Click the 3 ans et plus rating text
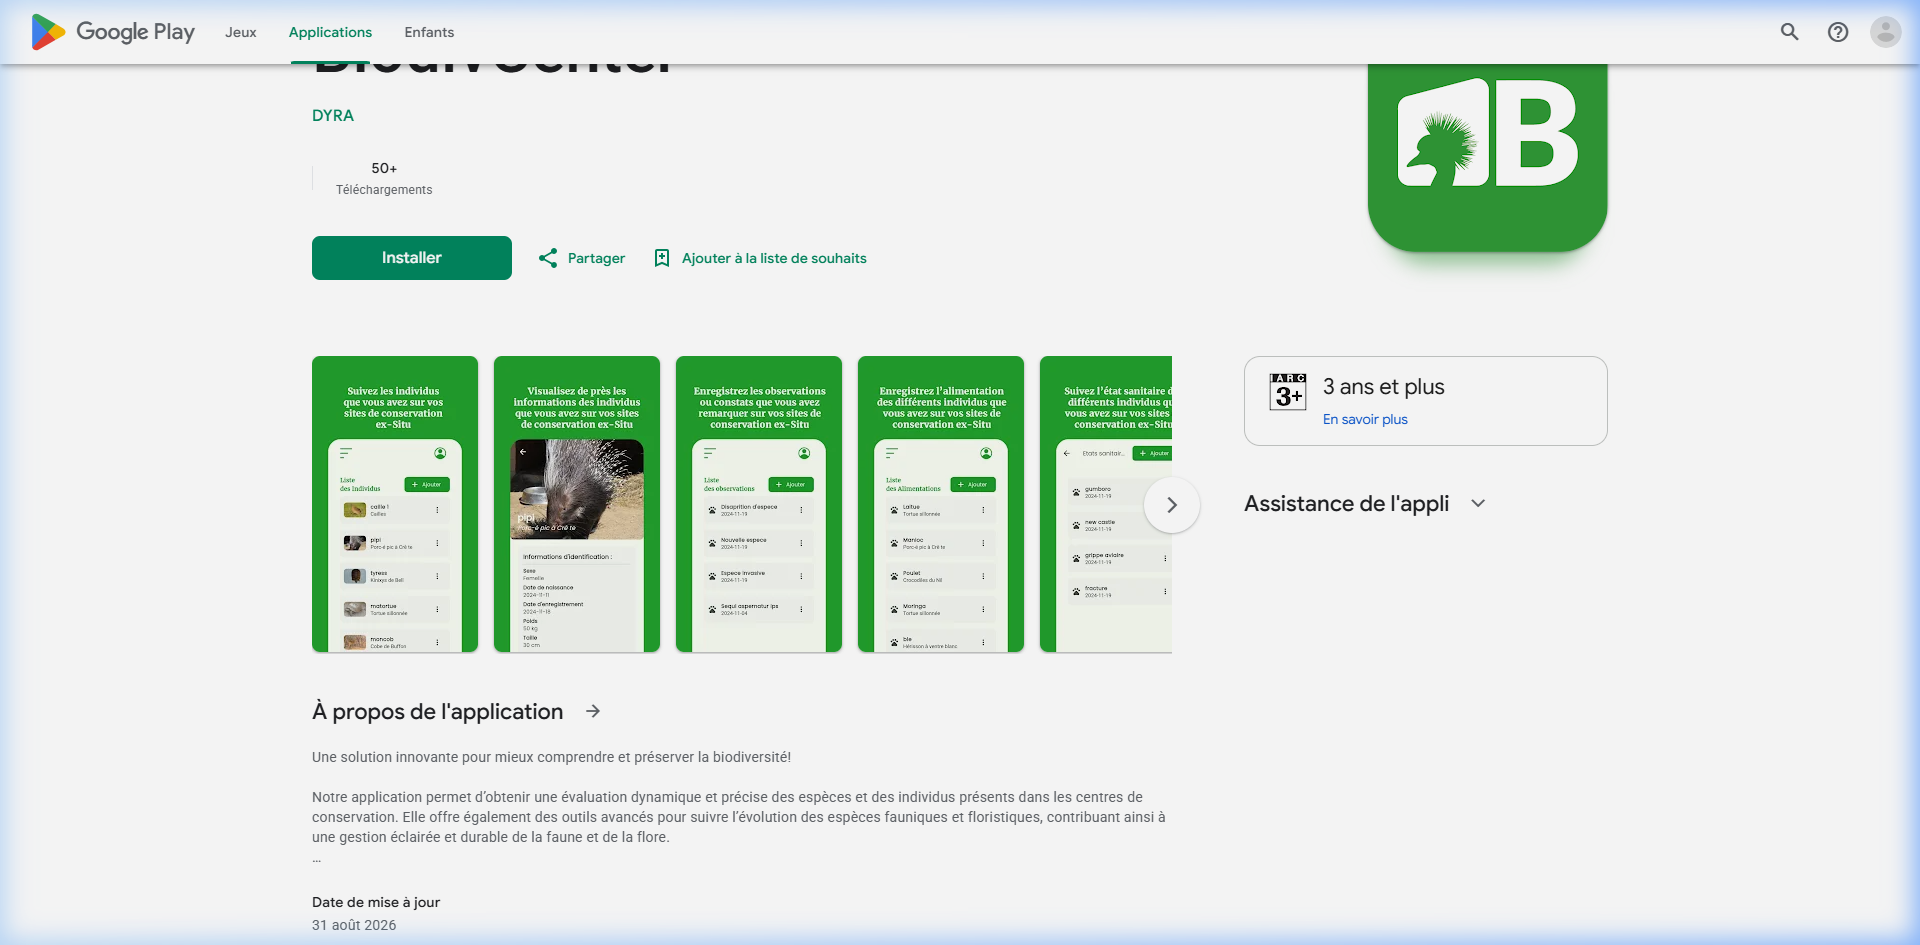Screen dimensions: 1920x945 point(1384,387)
